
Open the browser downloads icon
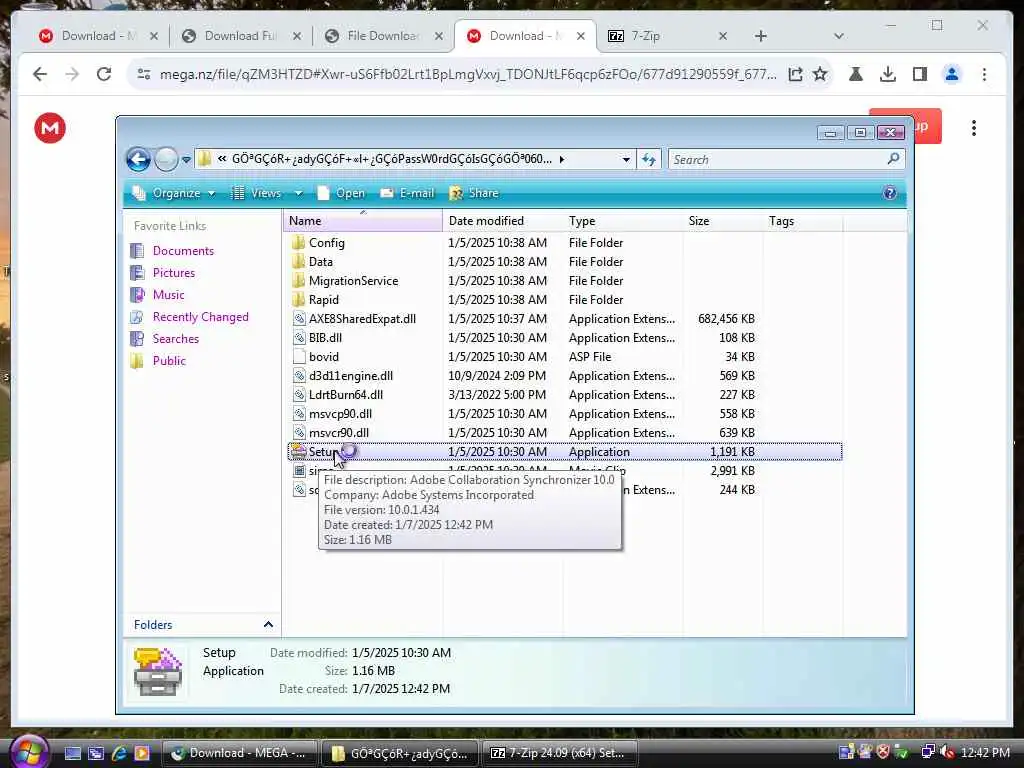(888, 74)
